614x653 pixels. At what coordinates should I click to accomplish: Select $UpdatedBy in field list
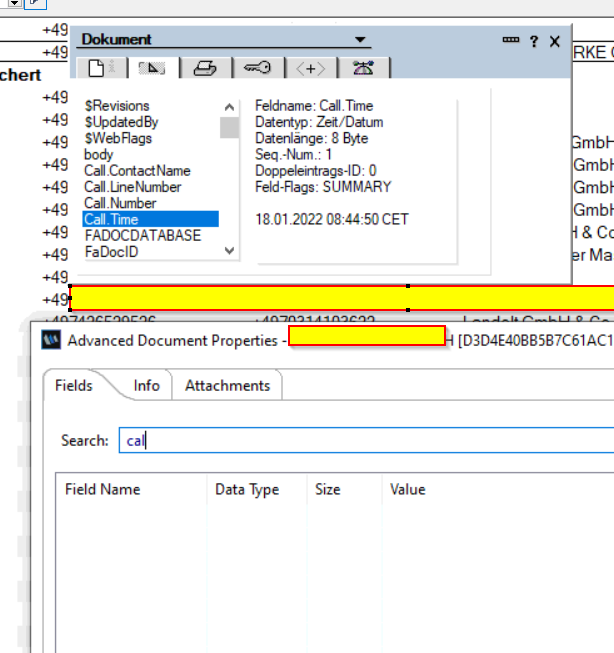click(122, 122)
